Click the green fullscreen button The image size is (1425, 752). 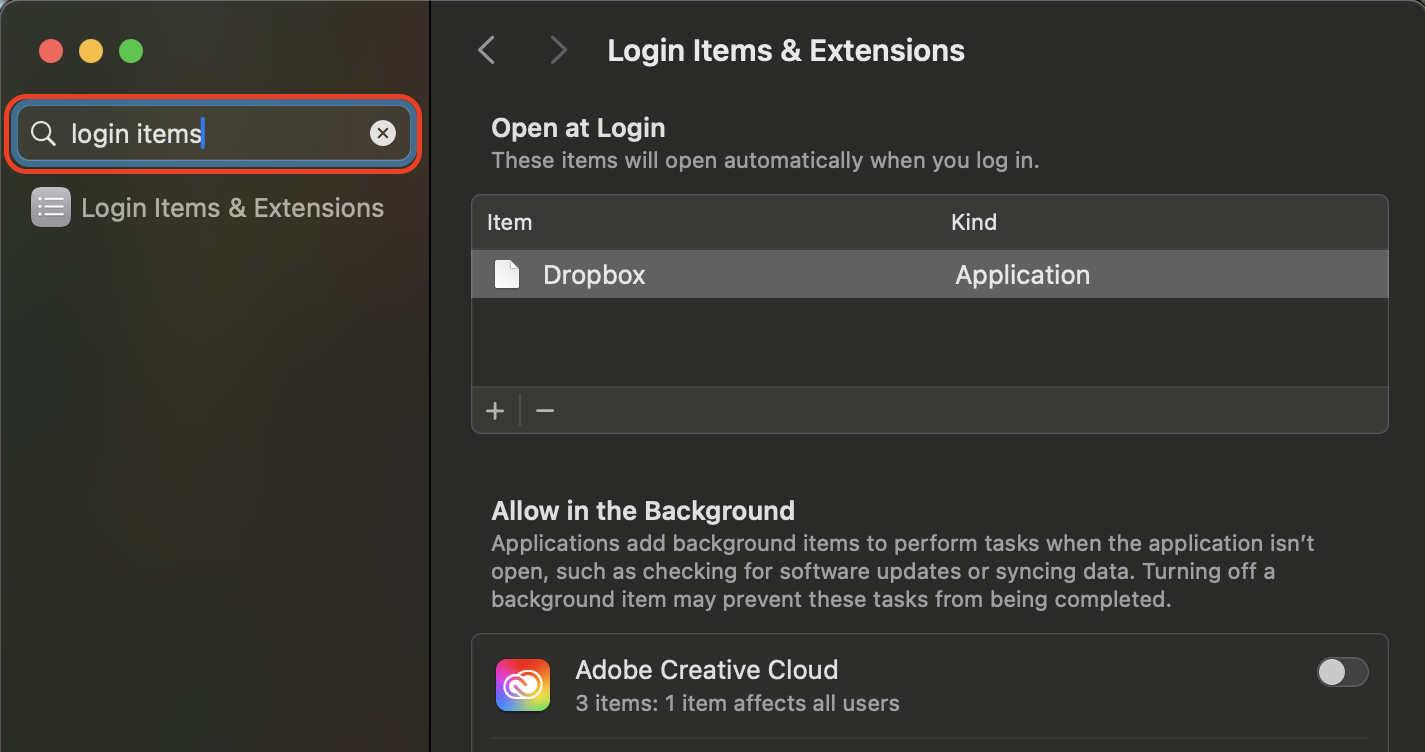131,51
